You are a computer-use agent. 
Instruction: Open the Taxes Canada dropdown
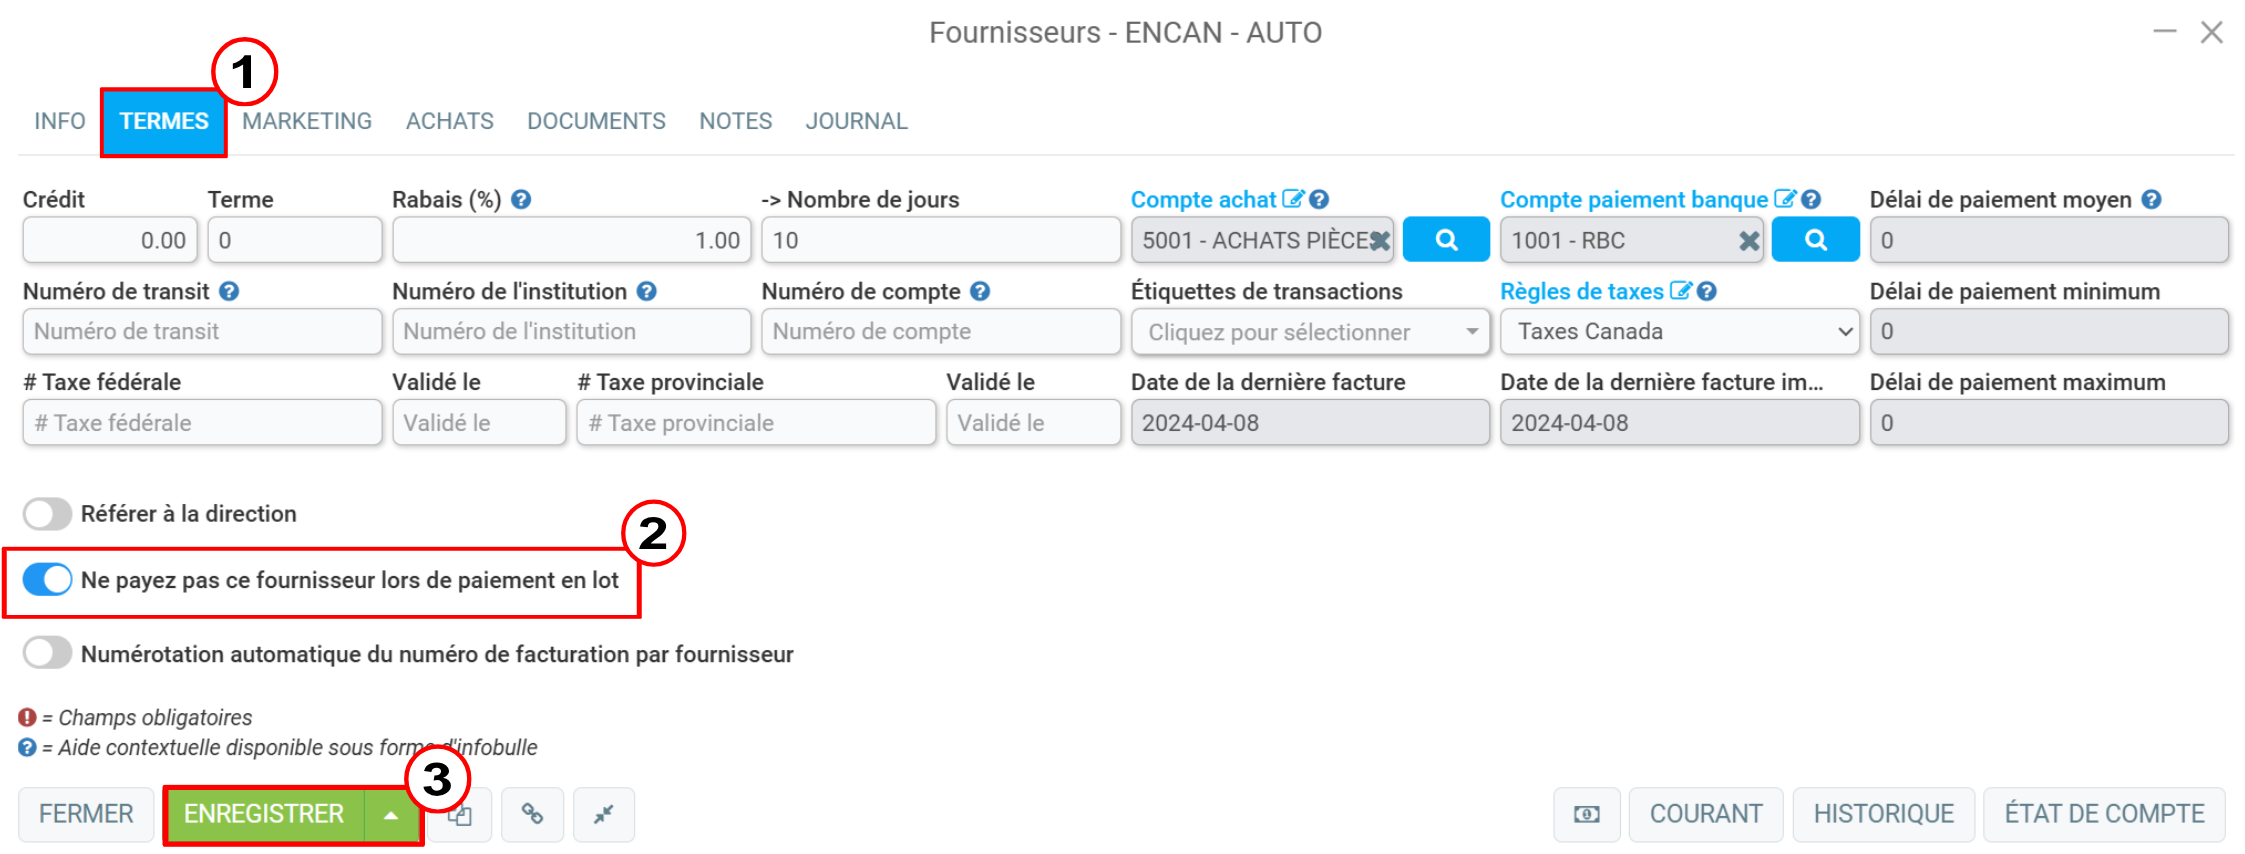point(1680,332)
